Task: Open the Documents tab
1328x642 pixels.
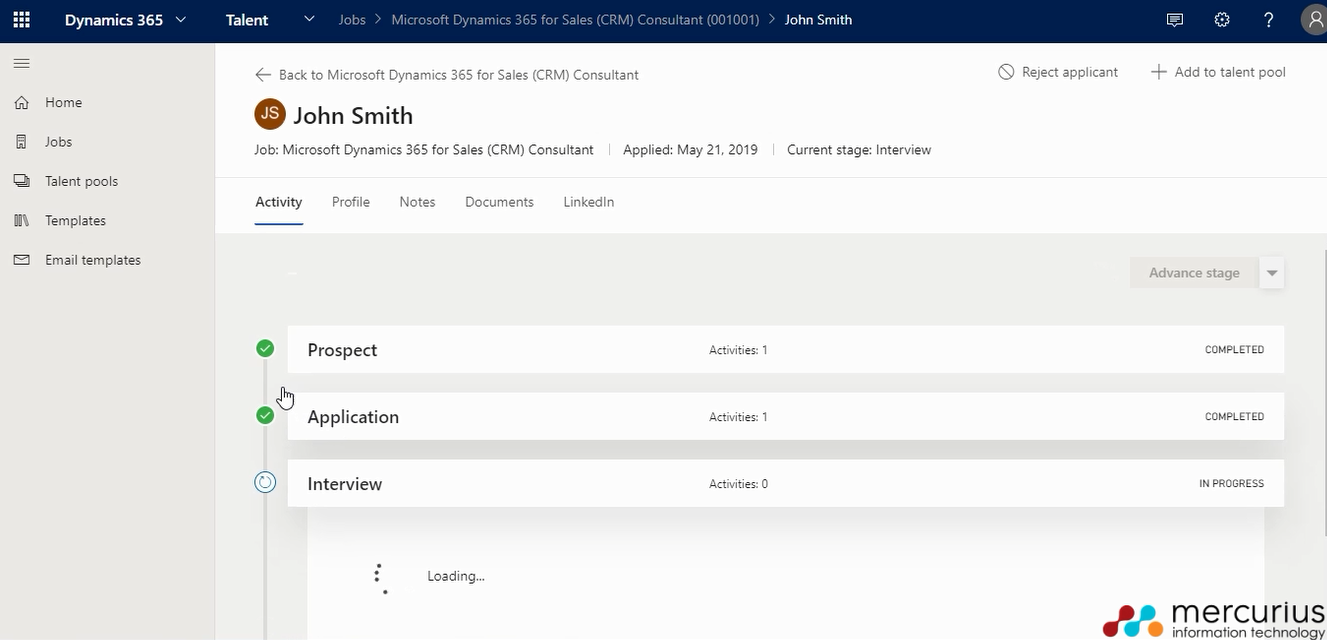Action: pos(499,202)
